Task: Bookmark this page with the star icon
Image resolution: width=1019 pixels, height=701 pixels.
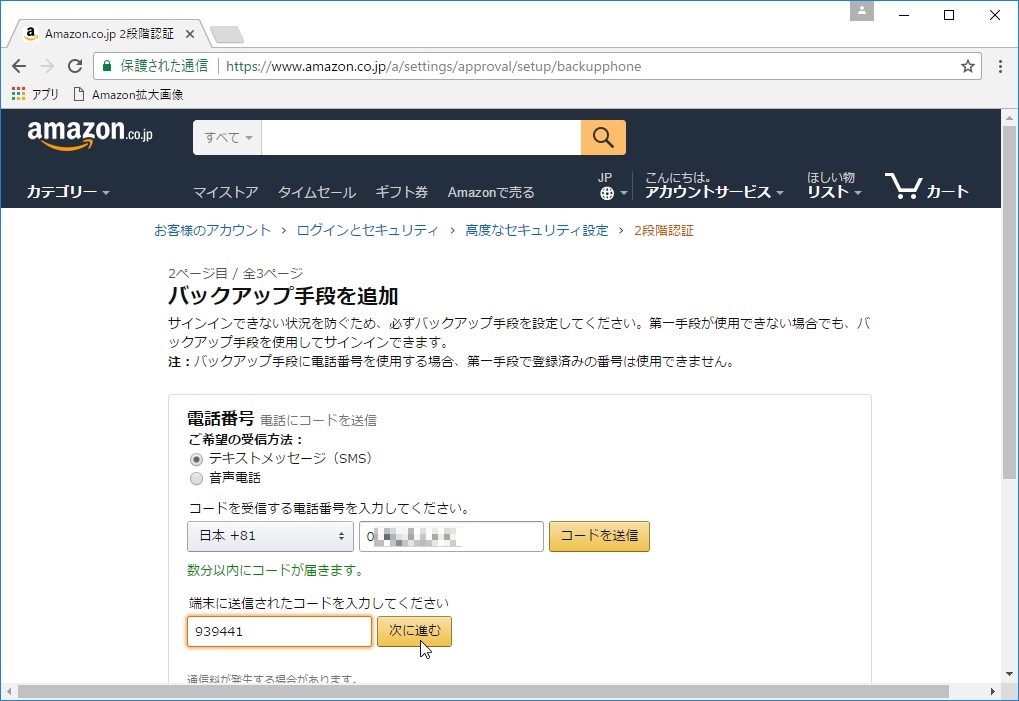Action: coord(966,66)
